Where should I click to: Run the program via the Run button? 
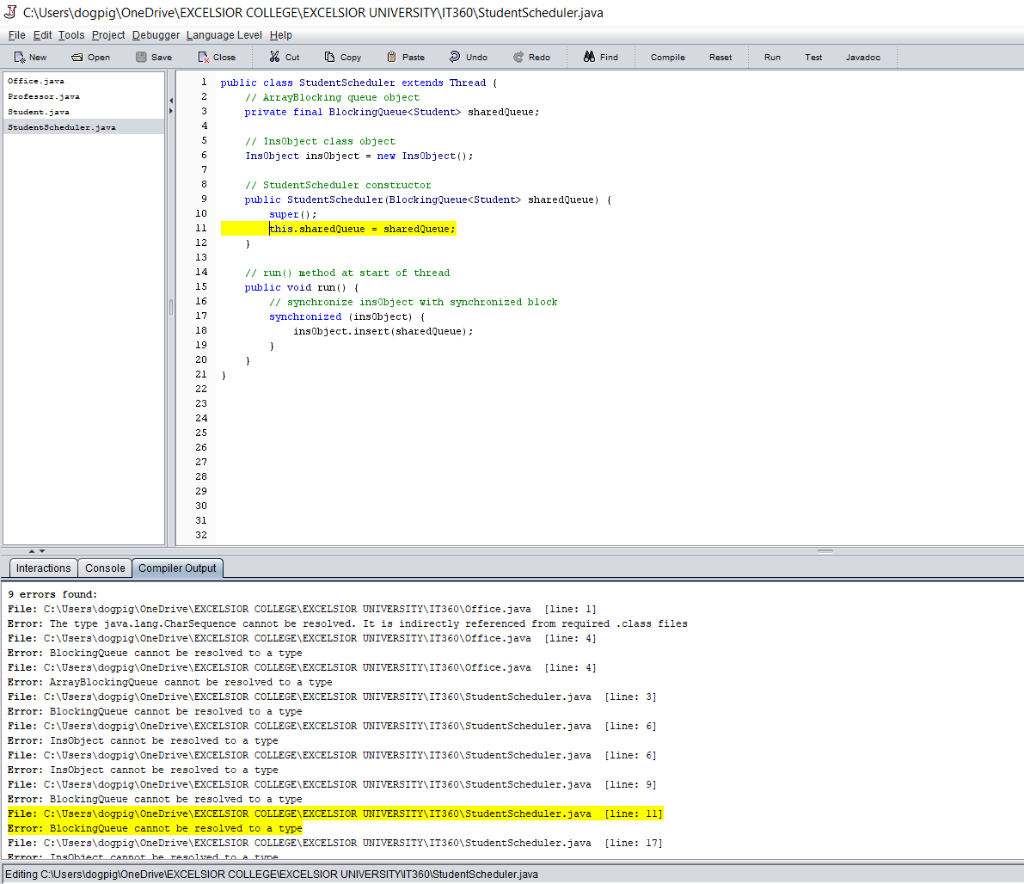[x=771, y=57]
